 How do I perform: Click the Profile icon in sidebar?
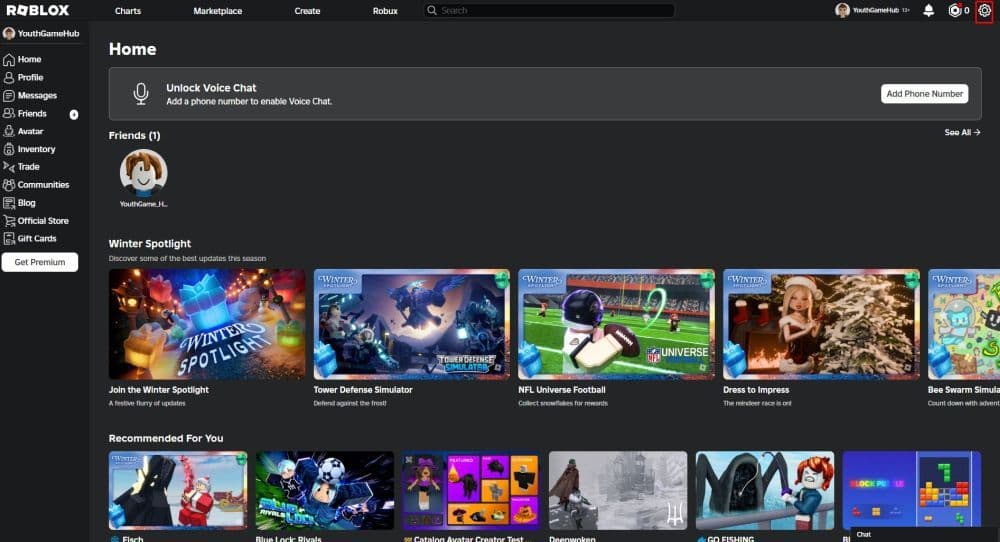[9, 77]
